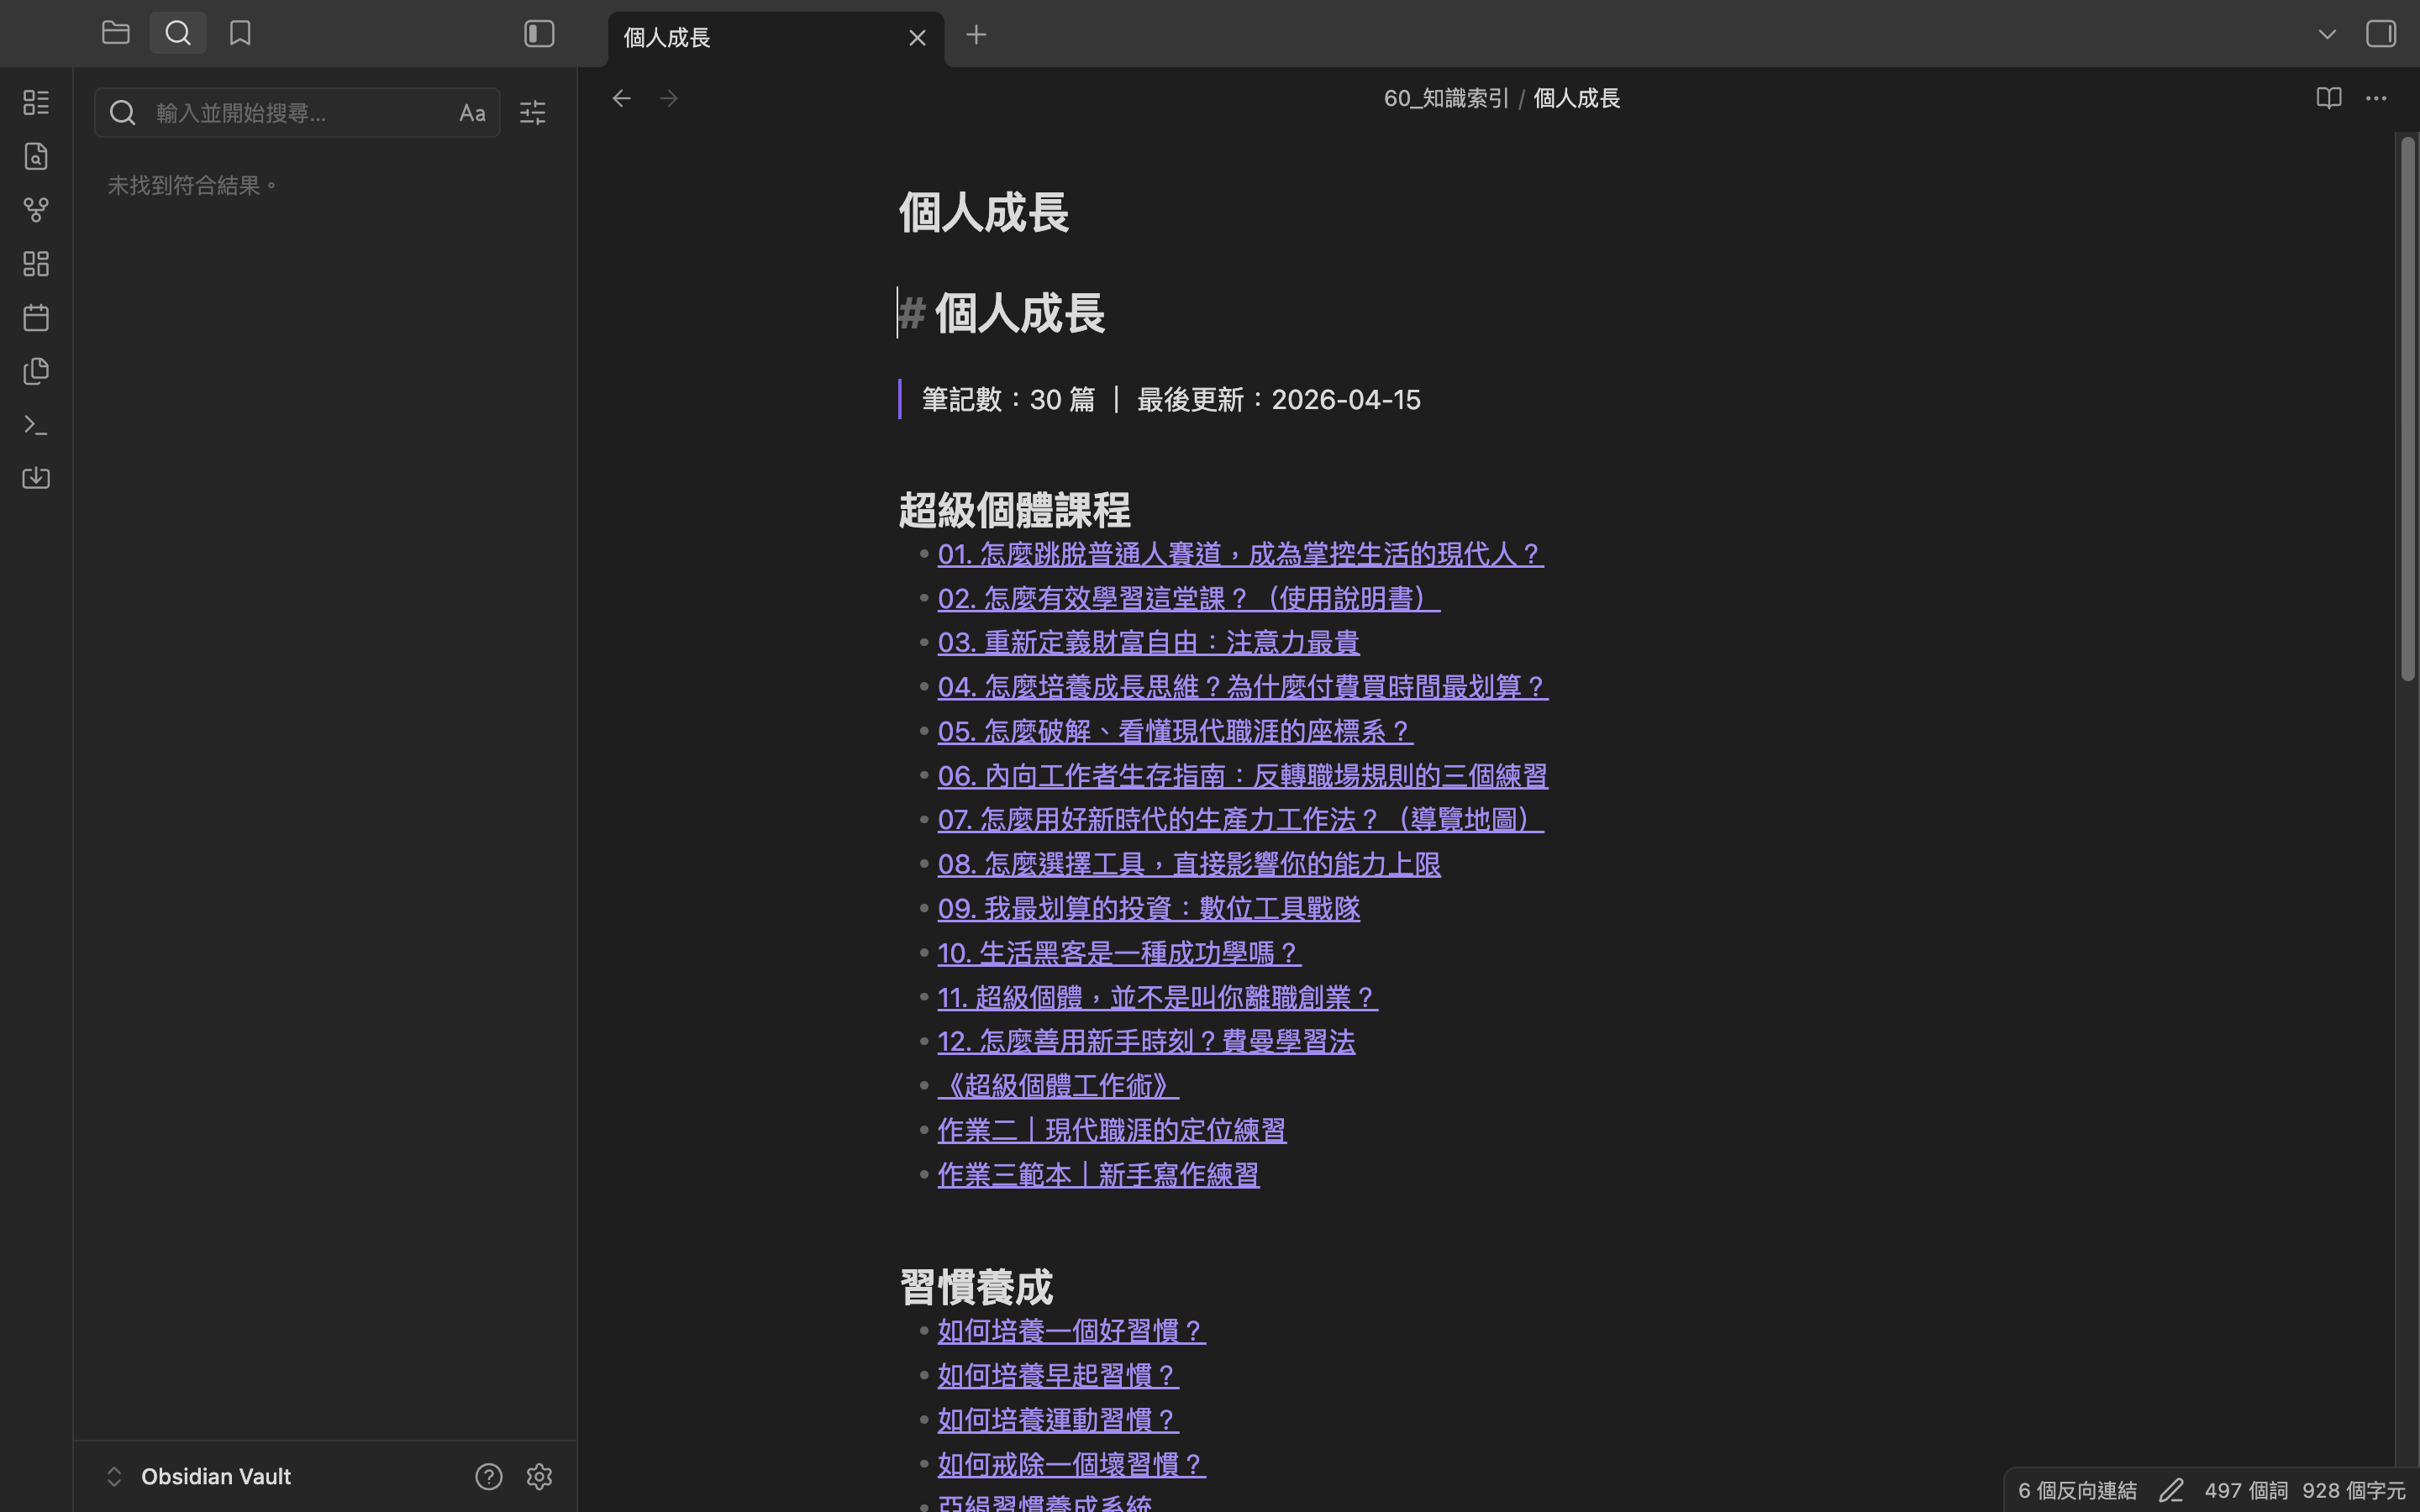Open a new tab with plus icon
This screenshot has width=2420, height=1512.
(976, 35)
